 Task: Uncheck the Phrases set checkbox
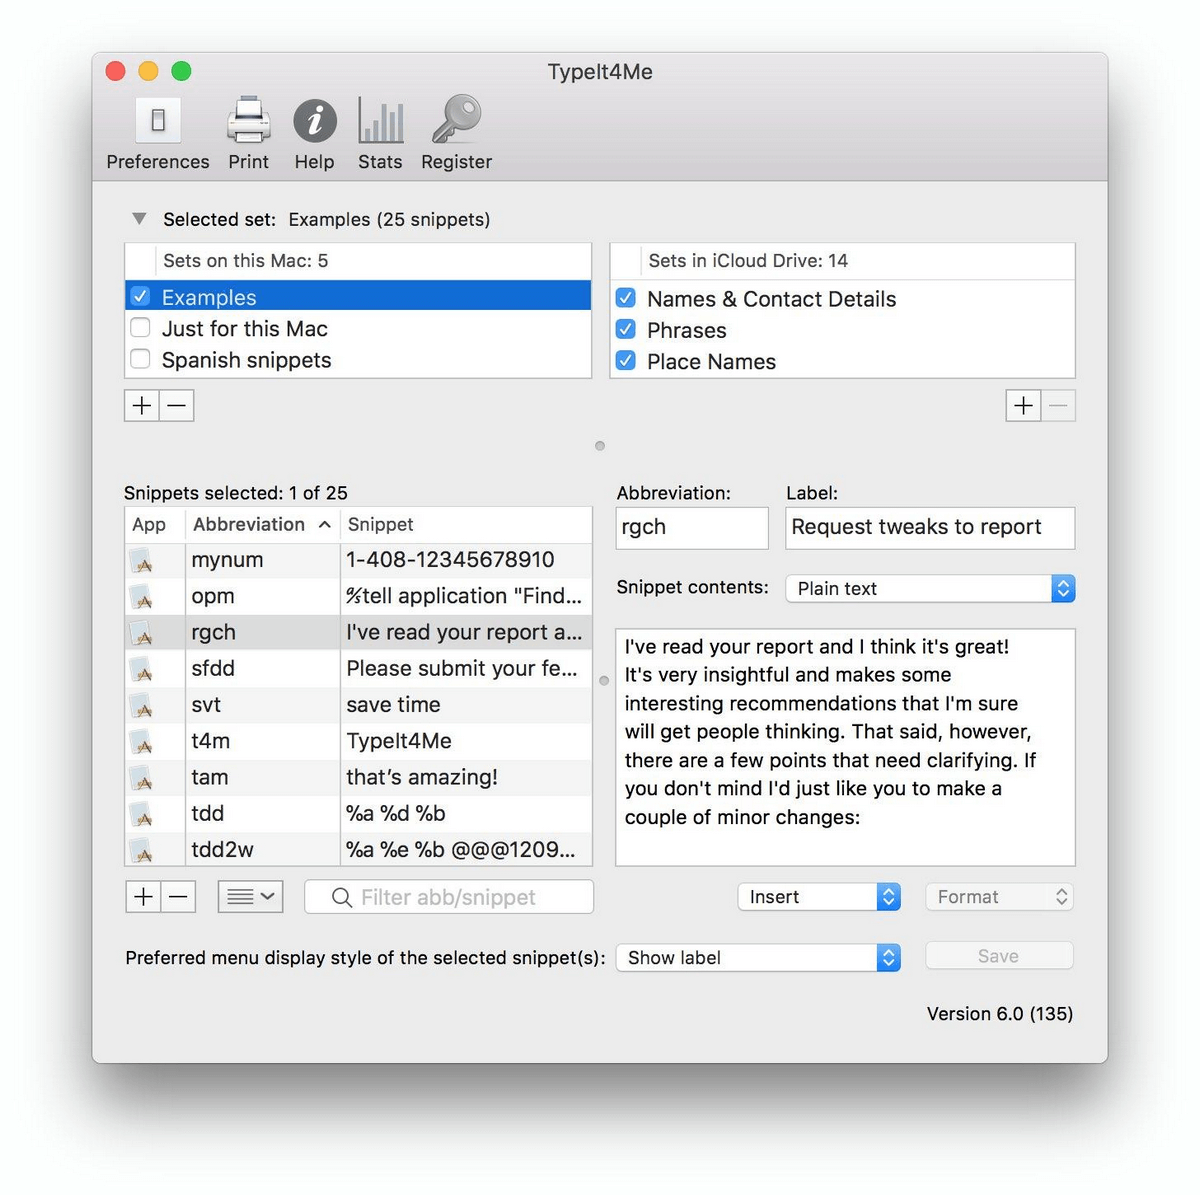pos(626,328)
